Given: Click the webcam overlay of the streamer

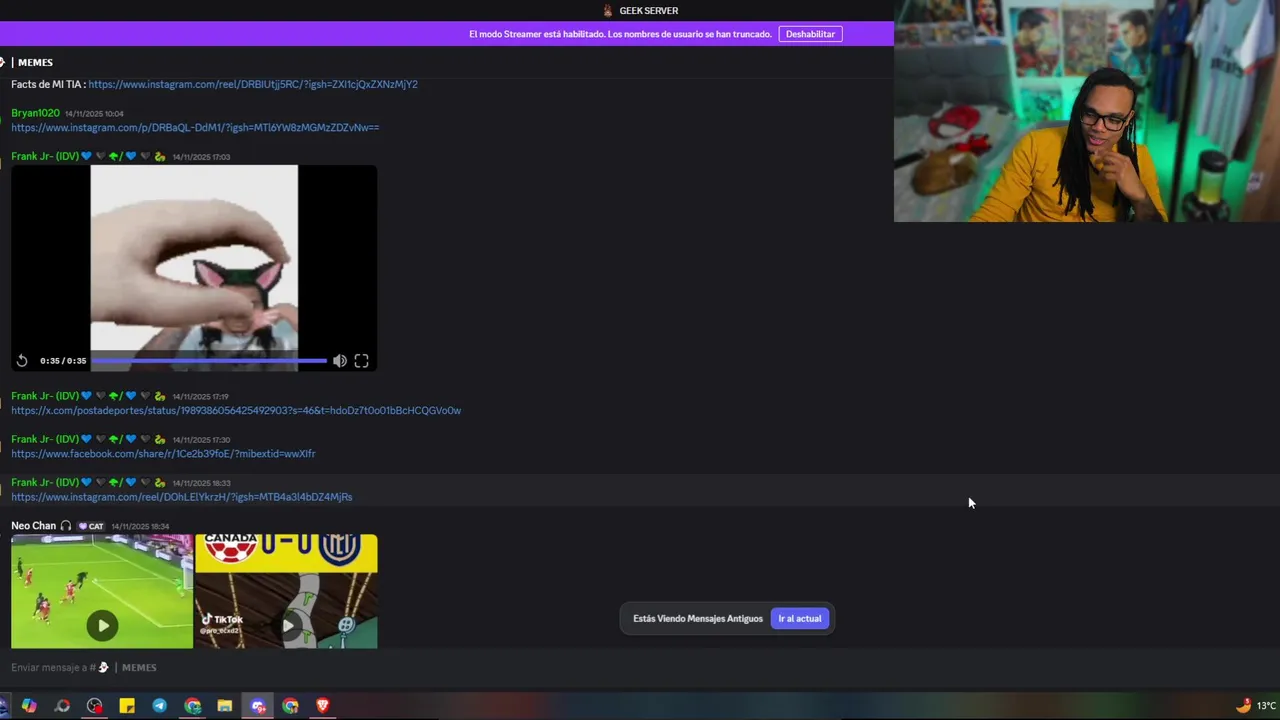Looking at the screenshot, I should tap(1087, 111).
